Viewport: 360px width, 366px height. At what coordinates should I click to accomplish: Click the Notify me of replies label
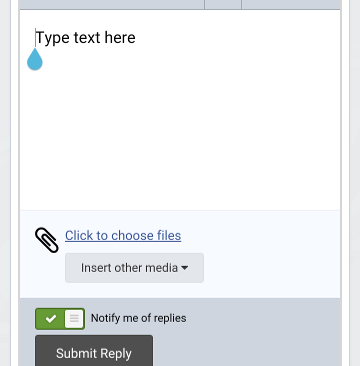[139, 318]
